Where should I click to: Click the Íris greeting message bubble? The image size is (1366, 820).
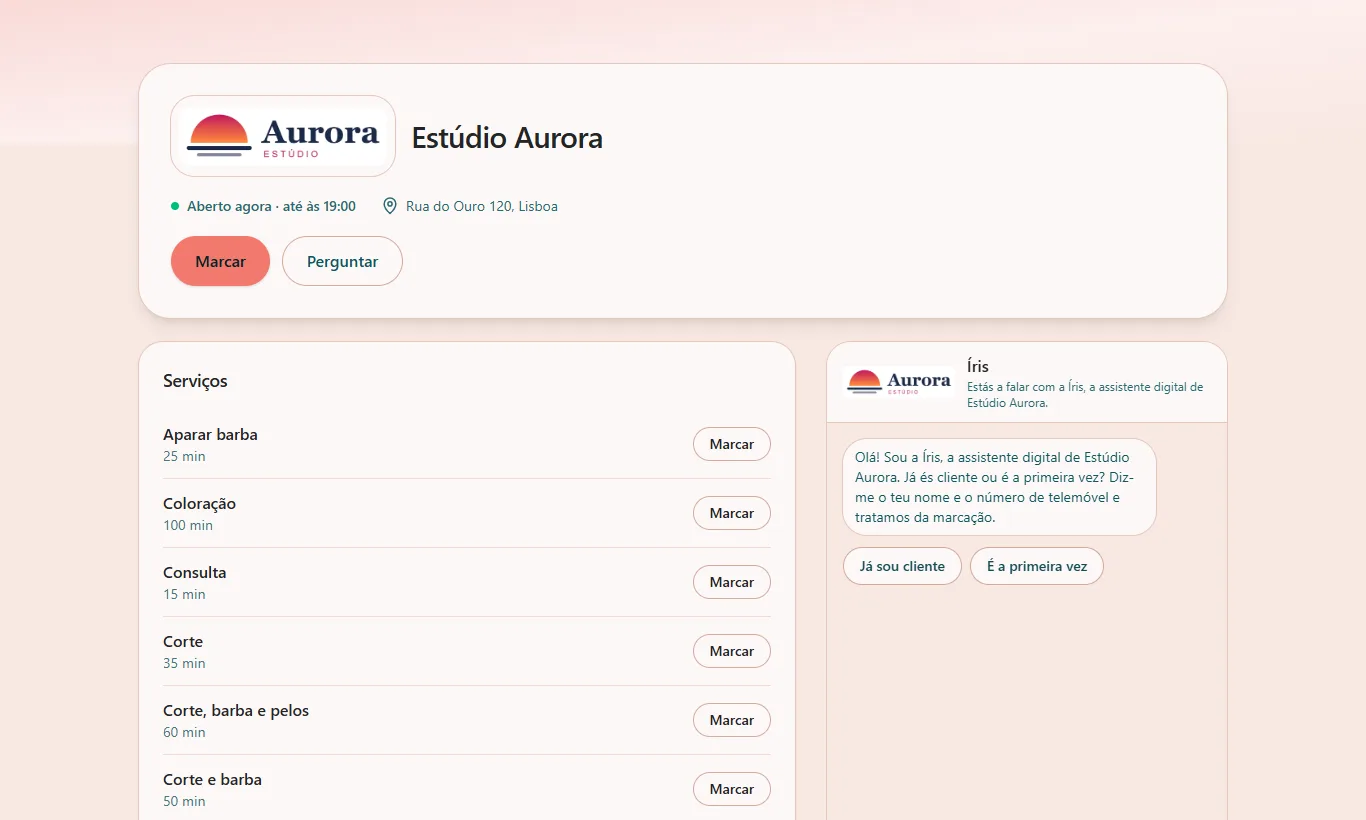click(999, 487)
